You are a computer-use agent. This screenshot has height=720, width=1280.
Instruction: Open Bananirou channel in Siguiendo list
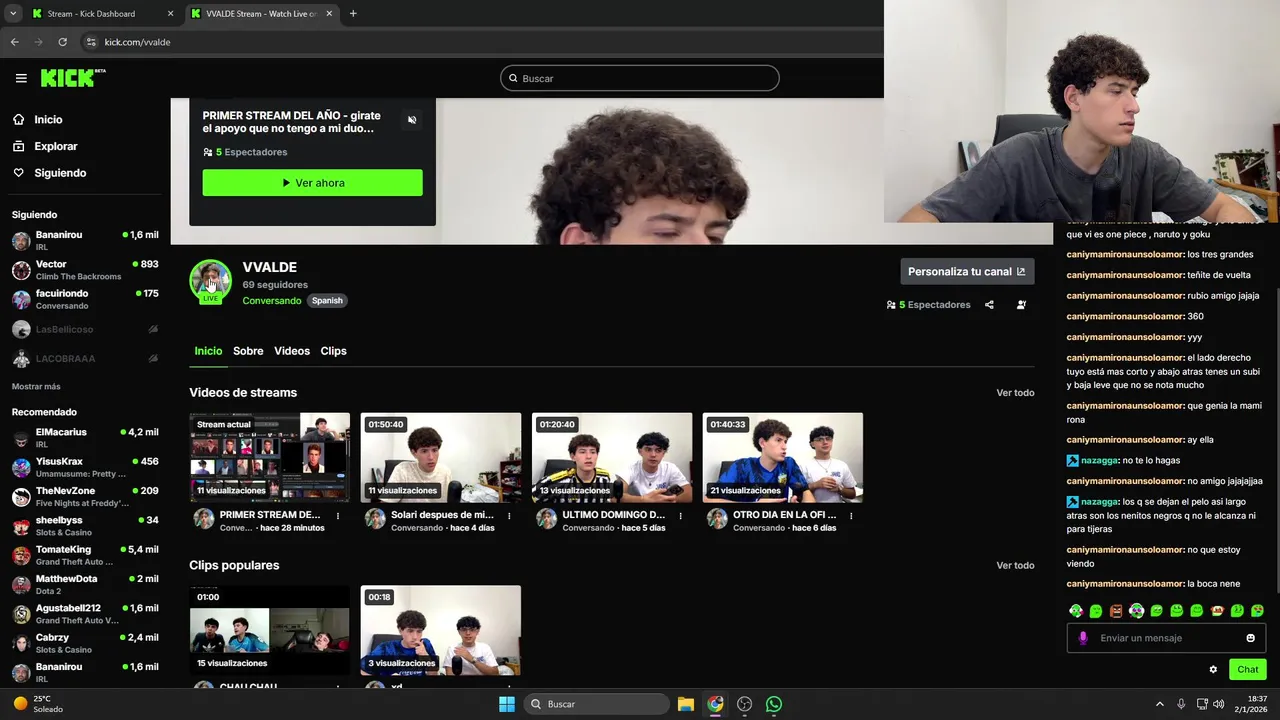tap(85, 240)
